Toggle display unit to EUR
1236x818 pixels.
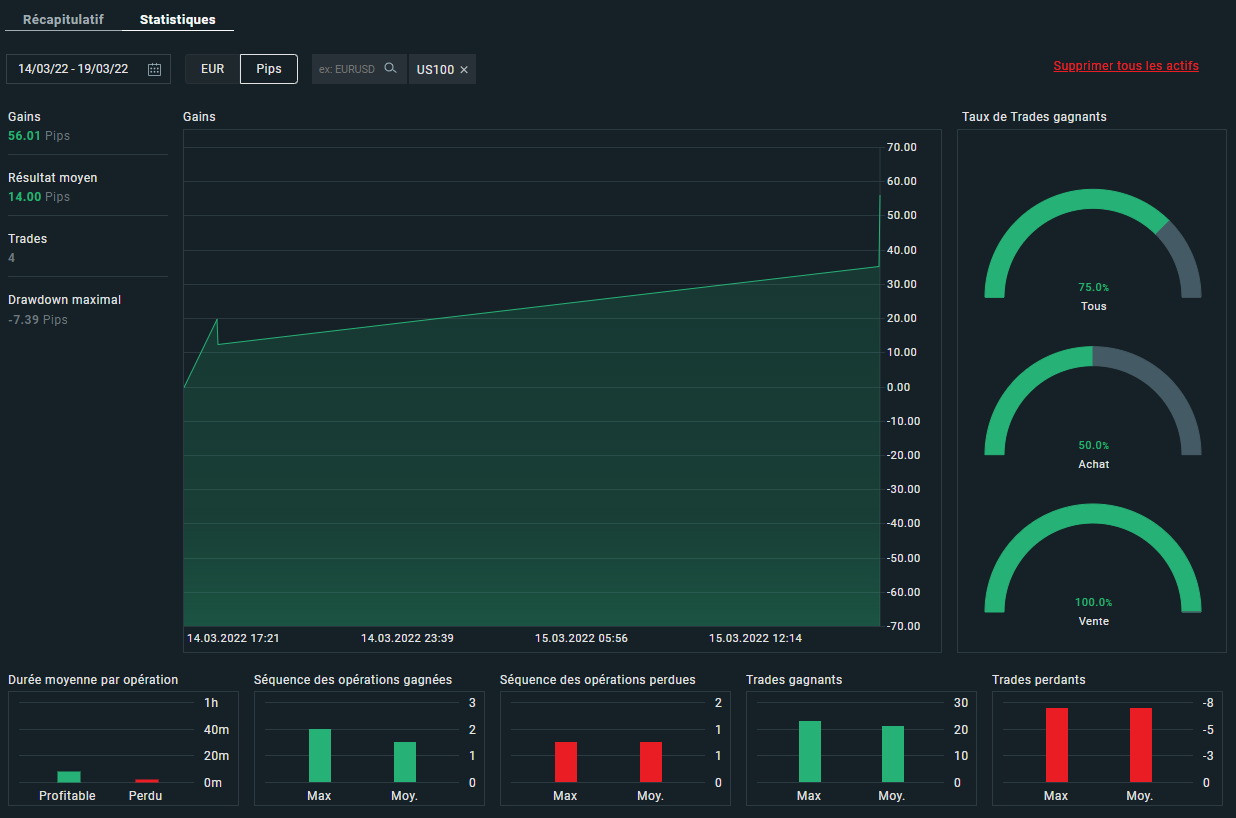212,69
